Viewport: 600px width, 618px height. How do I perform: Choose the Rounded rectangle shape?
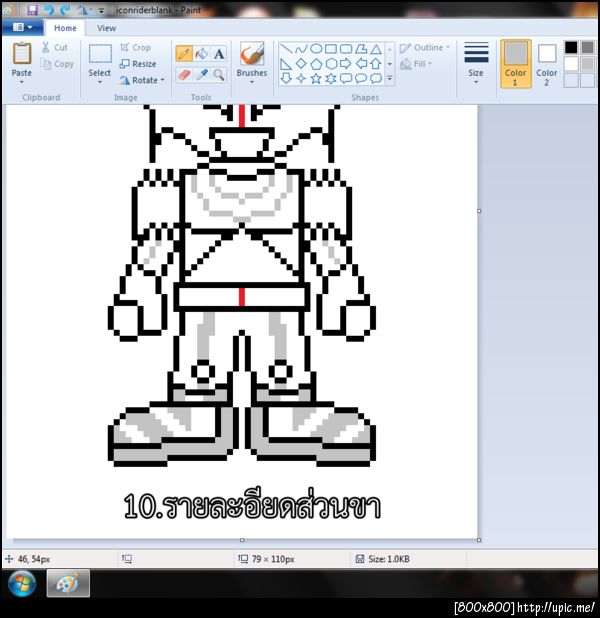pyautogui.click(x=346, y=49)
